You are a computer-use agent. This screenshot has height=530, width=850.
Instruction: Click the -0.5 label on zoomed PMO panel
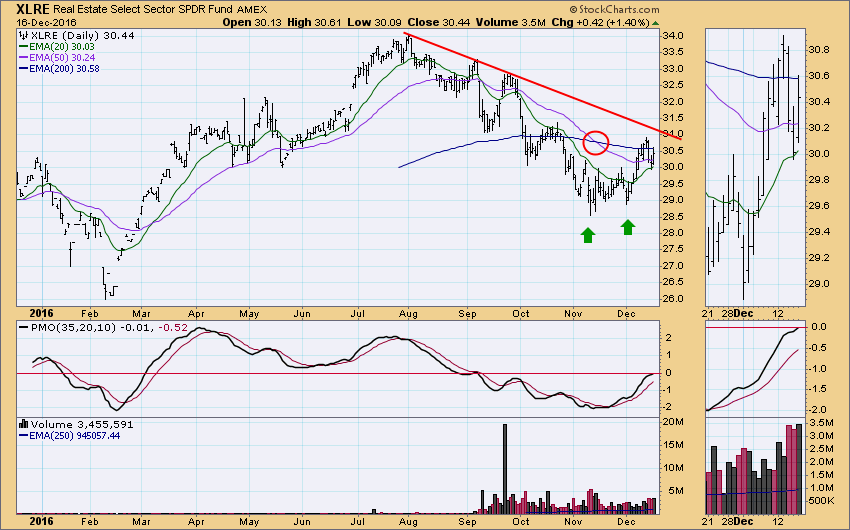point(818,348)
